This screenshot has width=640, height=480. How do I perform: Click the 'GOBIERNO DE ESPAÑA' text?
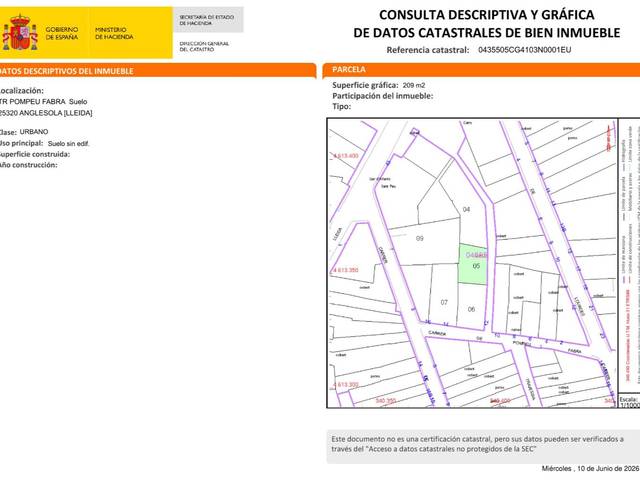[x=62, y=33]
